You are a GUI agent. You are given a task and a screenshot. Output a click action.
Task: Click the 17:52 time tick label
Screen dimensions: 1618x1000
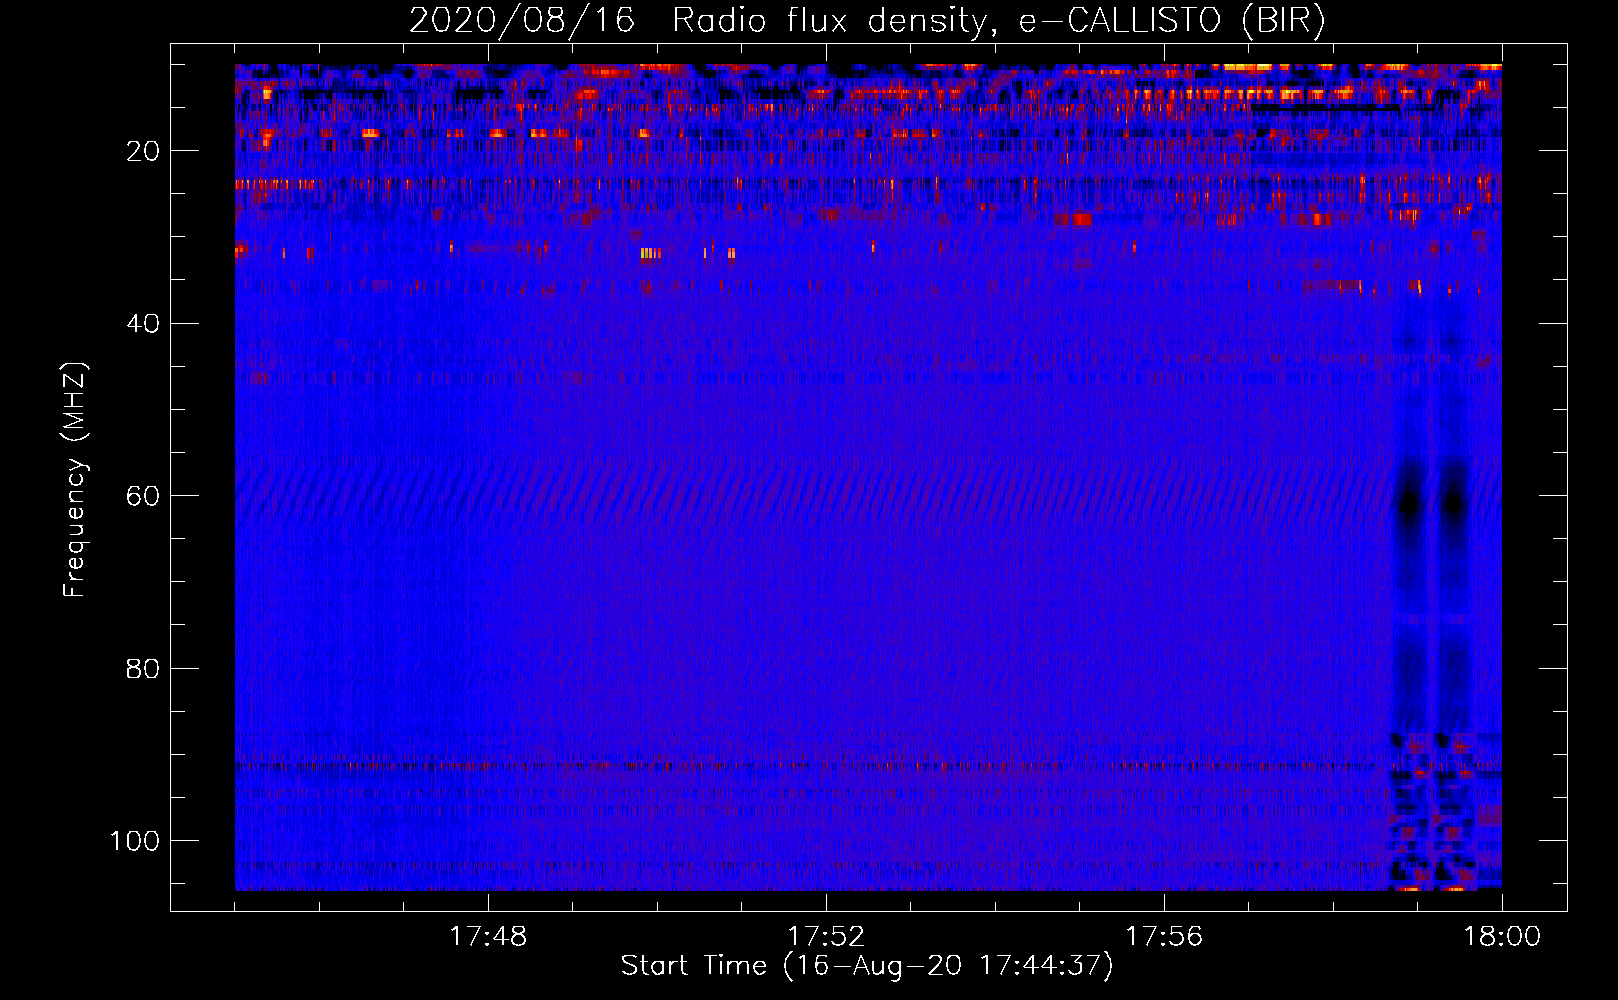(x=826, y=937)
